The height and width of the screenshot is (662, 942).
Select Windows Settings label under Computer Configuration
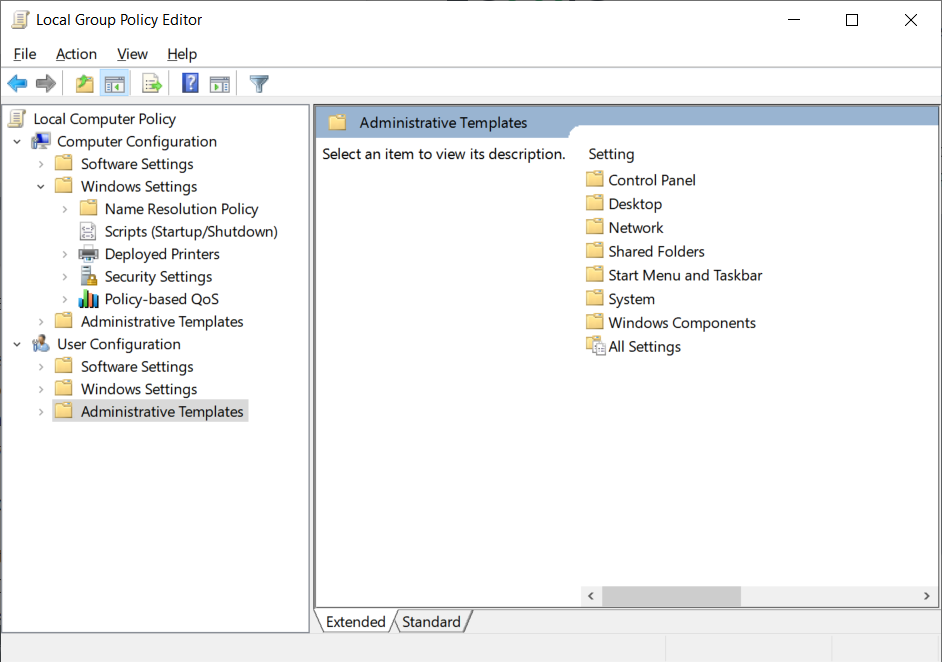point(139,186)
